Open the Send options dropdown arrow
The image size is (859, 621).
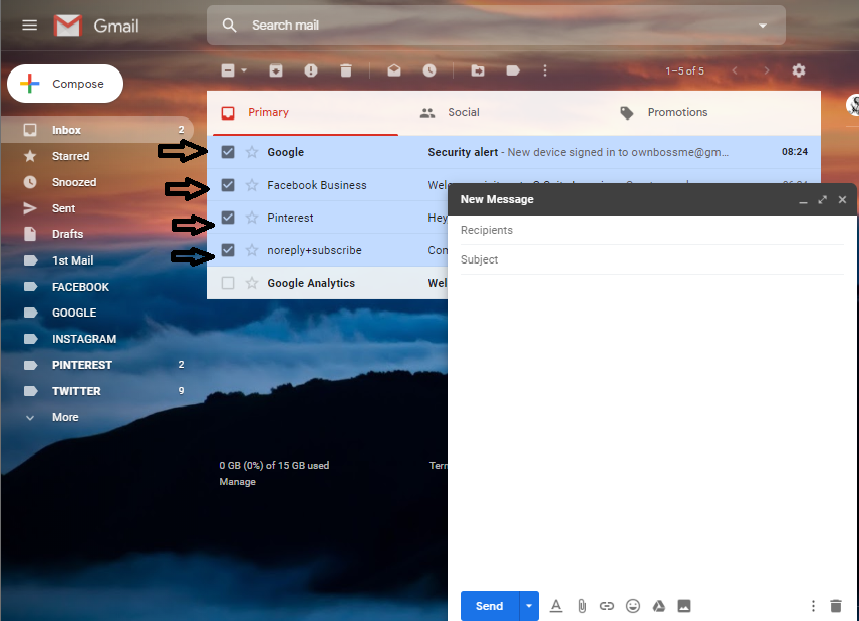(x=529, y=606)
